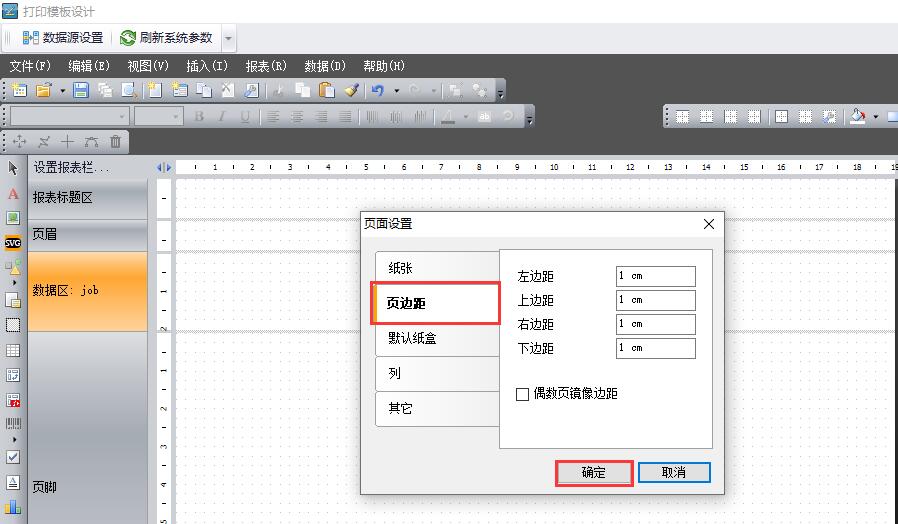Click the delete trash can icon
This screenshot has width=898, height=524.
[x=116, y=142]
